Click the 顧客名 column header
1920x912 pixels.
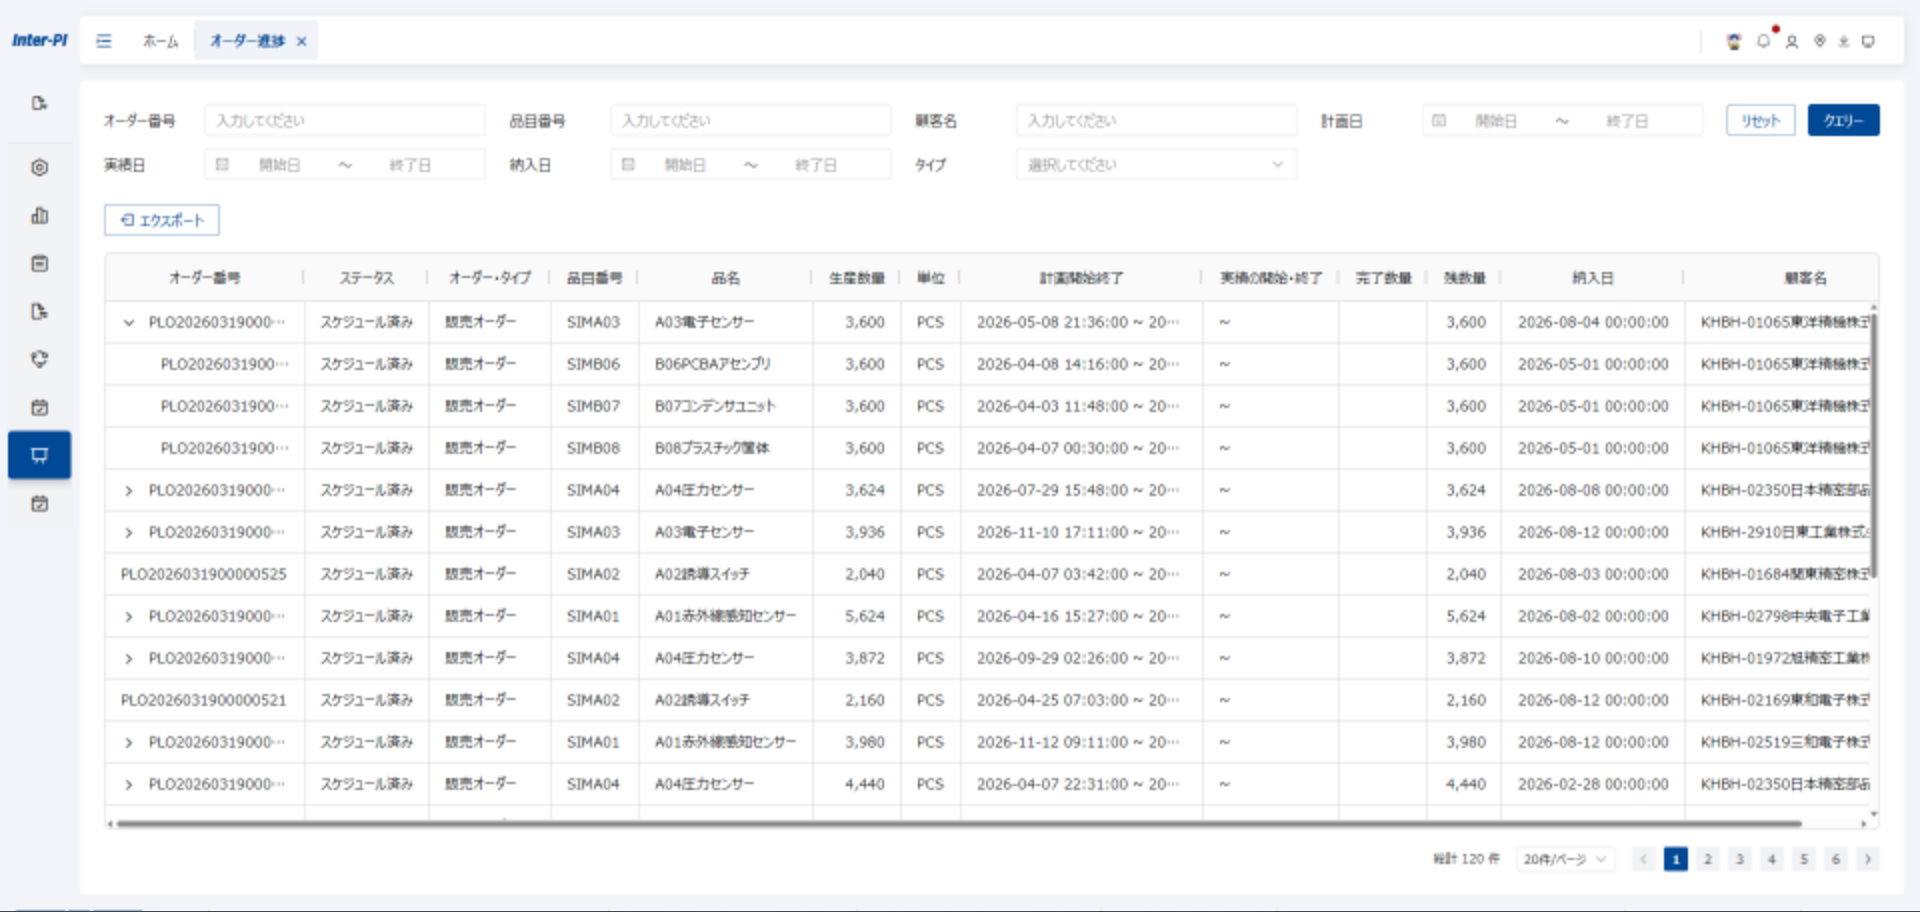(1805, 278)
